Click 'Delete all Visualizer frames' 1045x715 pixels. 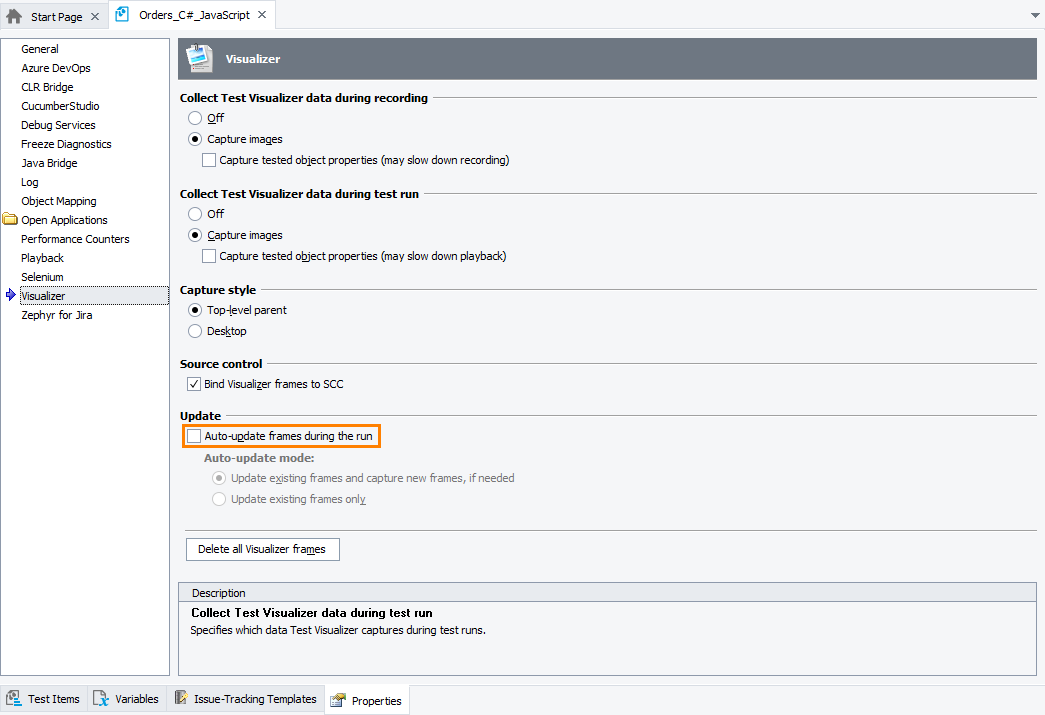(x=262, y=549)
